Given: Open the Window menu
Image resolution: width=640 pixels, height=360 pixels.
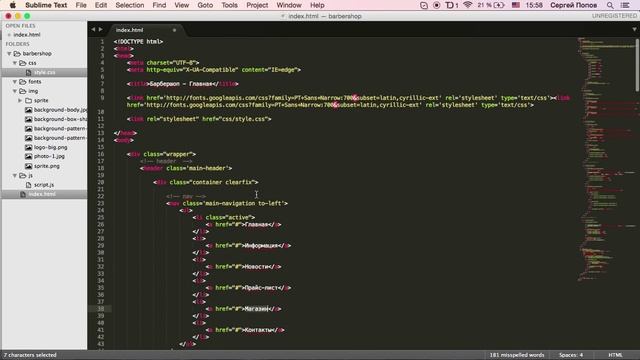Looking at the screenshot, I should 289,5.
